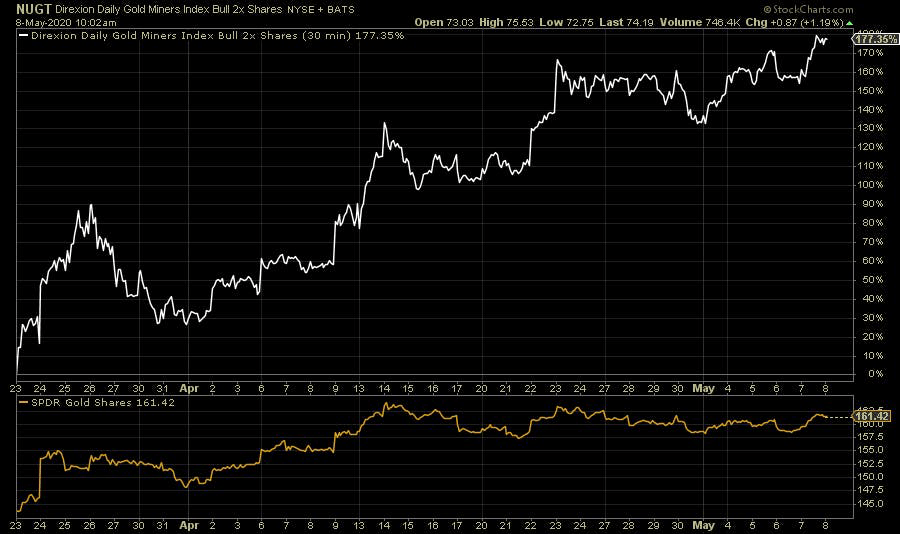Image resolution: width=900 pixels, height=534 pixels.
Task: Click the NUGT ticker symbol
Action: click(x=34, y=9)
